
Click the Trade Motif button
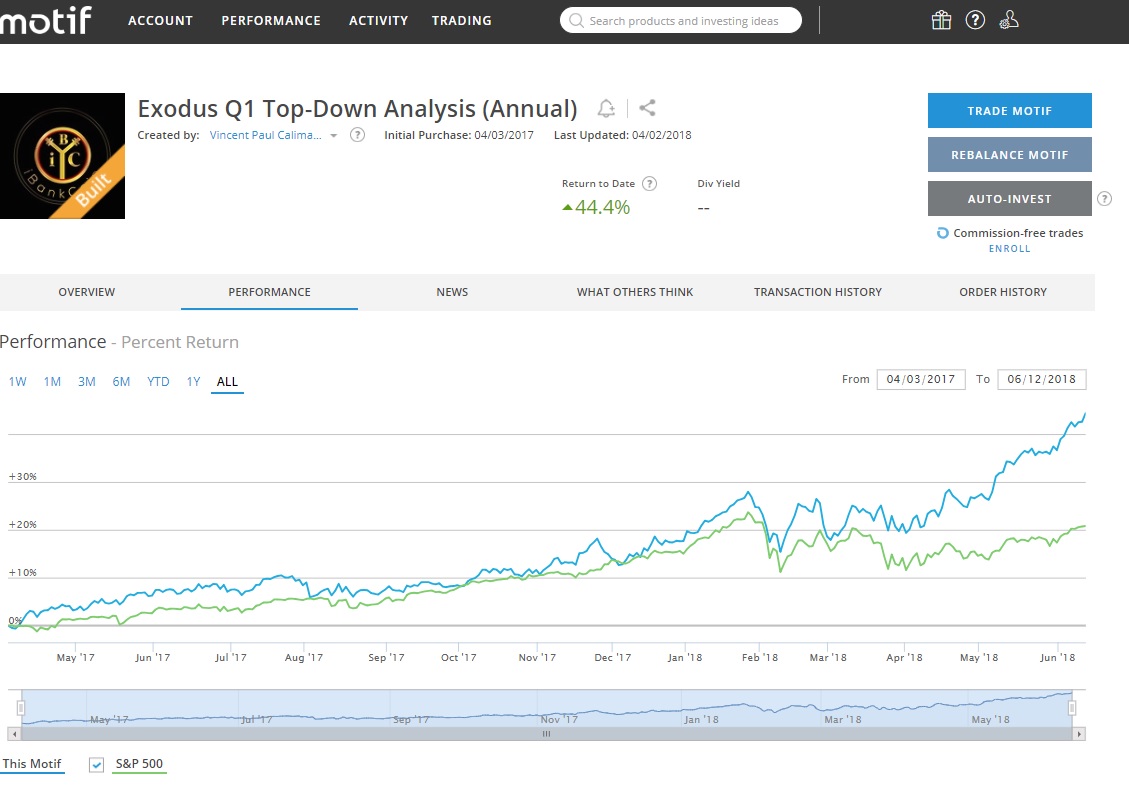pyautogui.click(x=1009, y=111)
